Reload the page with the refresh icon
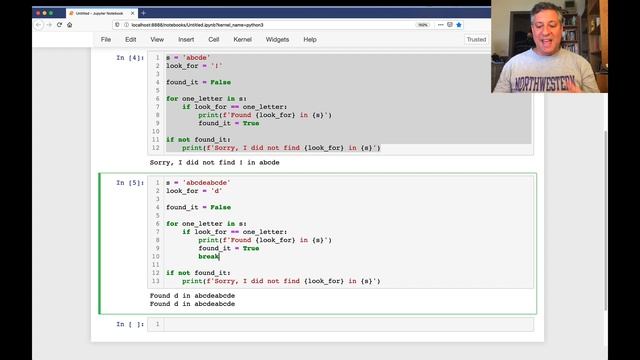This screenshot has width=640, height=360. tap(60, 25)
